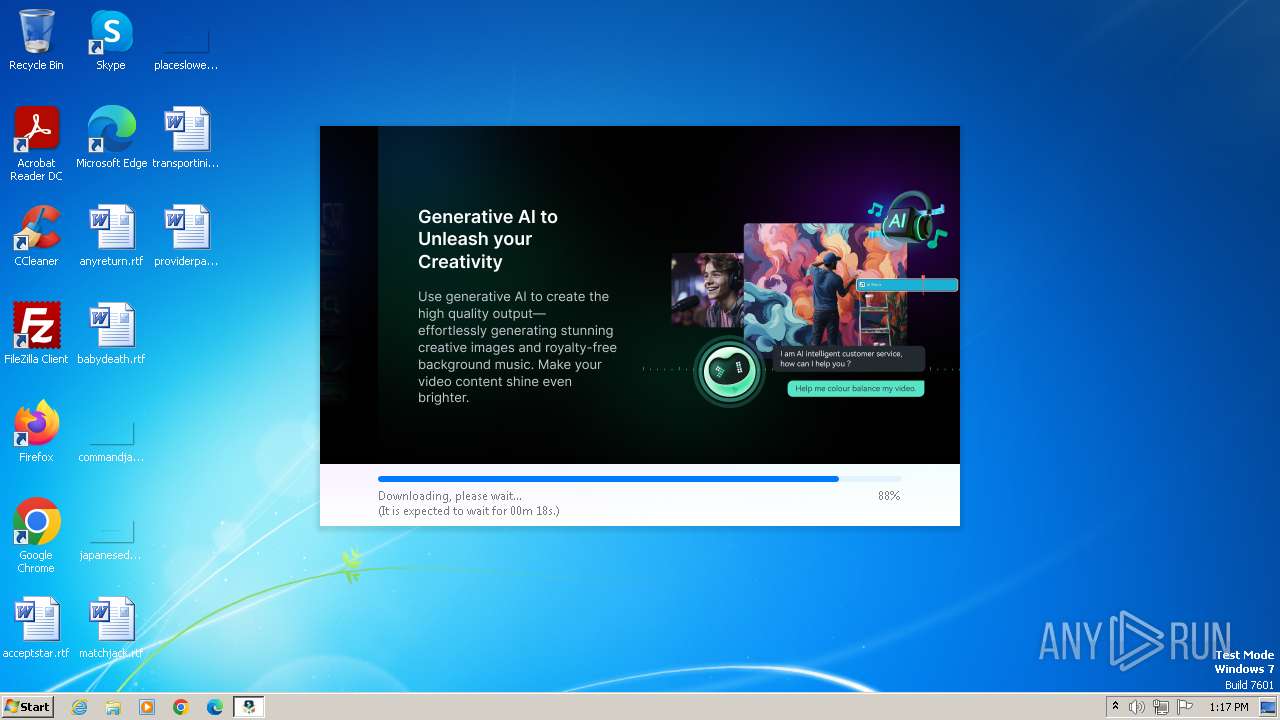Click the 'I am AI intelligent customer service' bubble
The width and height of the screenshot is (1280, 720).
[850, 359]
